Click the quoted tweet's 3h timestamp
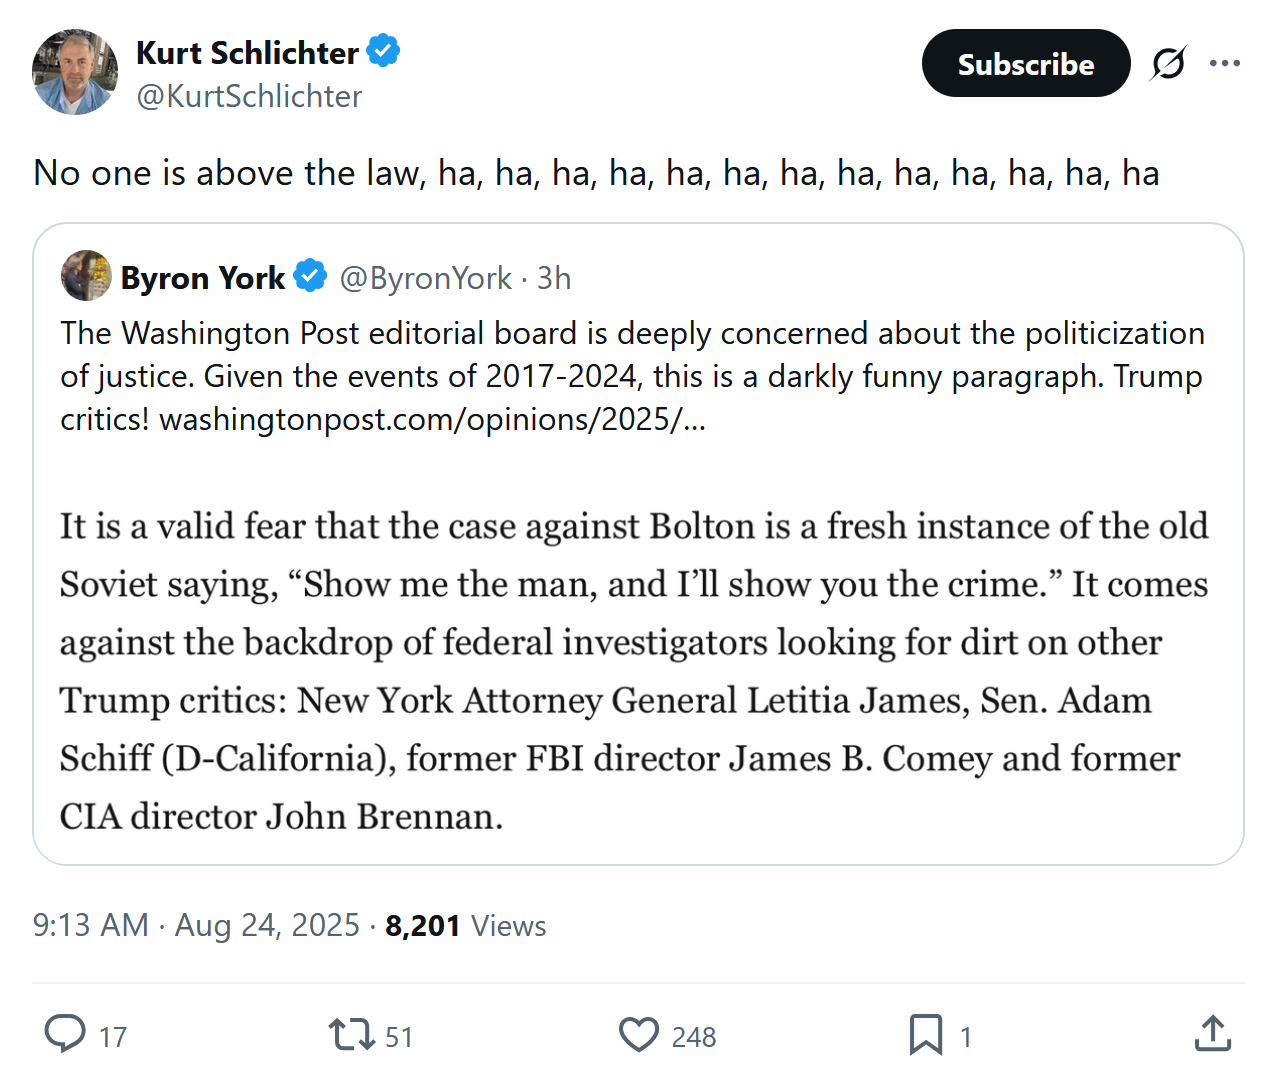 (554, 277)
